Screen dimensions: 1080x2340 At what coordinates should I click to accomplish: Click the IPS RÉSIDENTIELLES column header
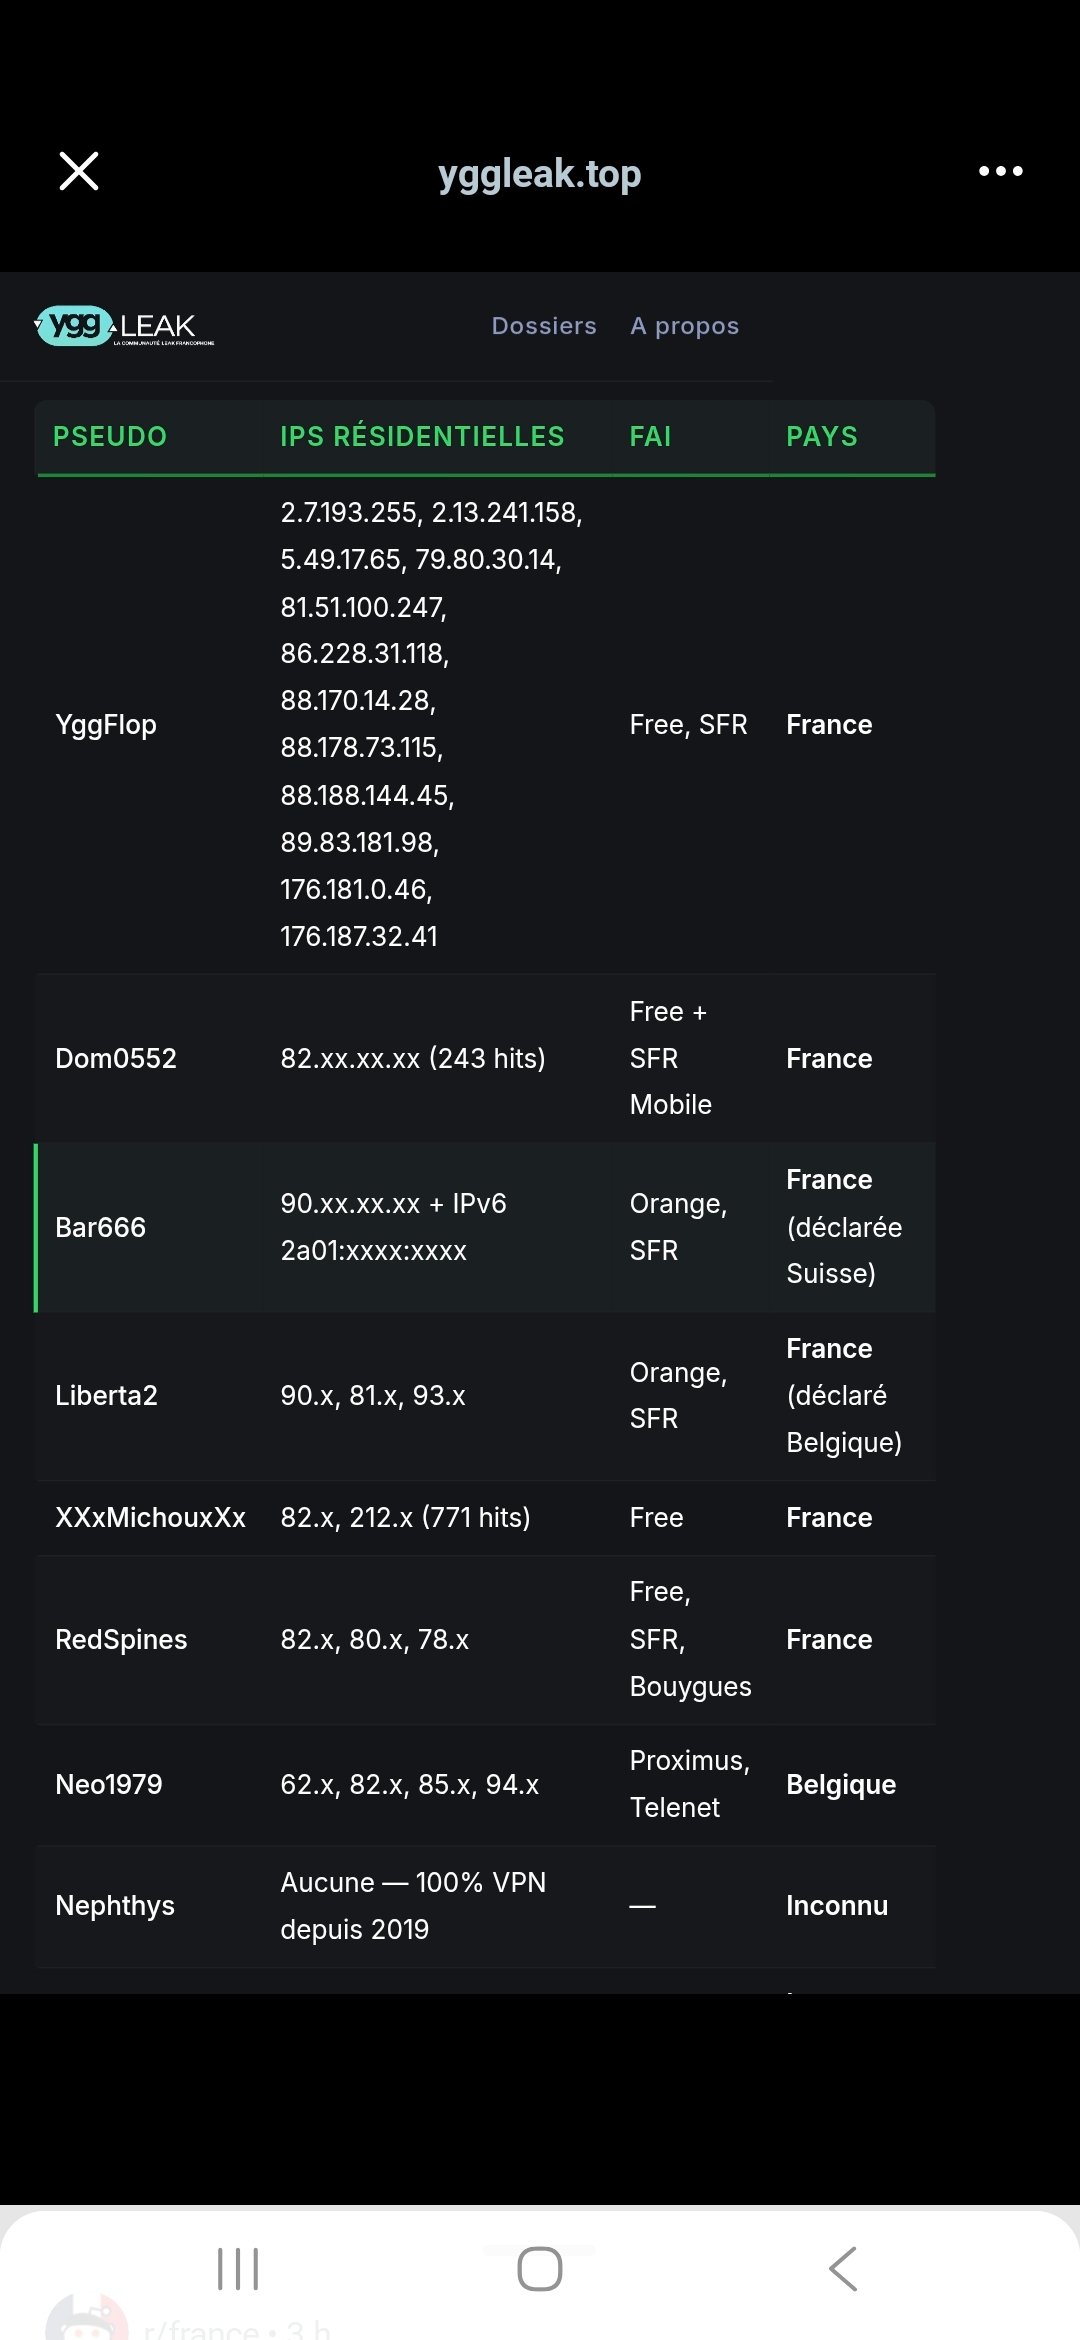click(x=422, y=437)
